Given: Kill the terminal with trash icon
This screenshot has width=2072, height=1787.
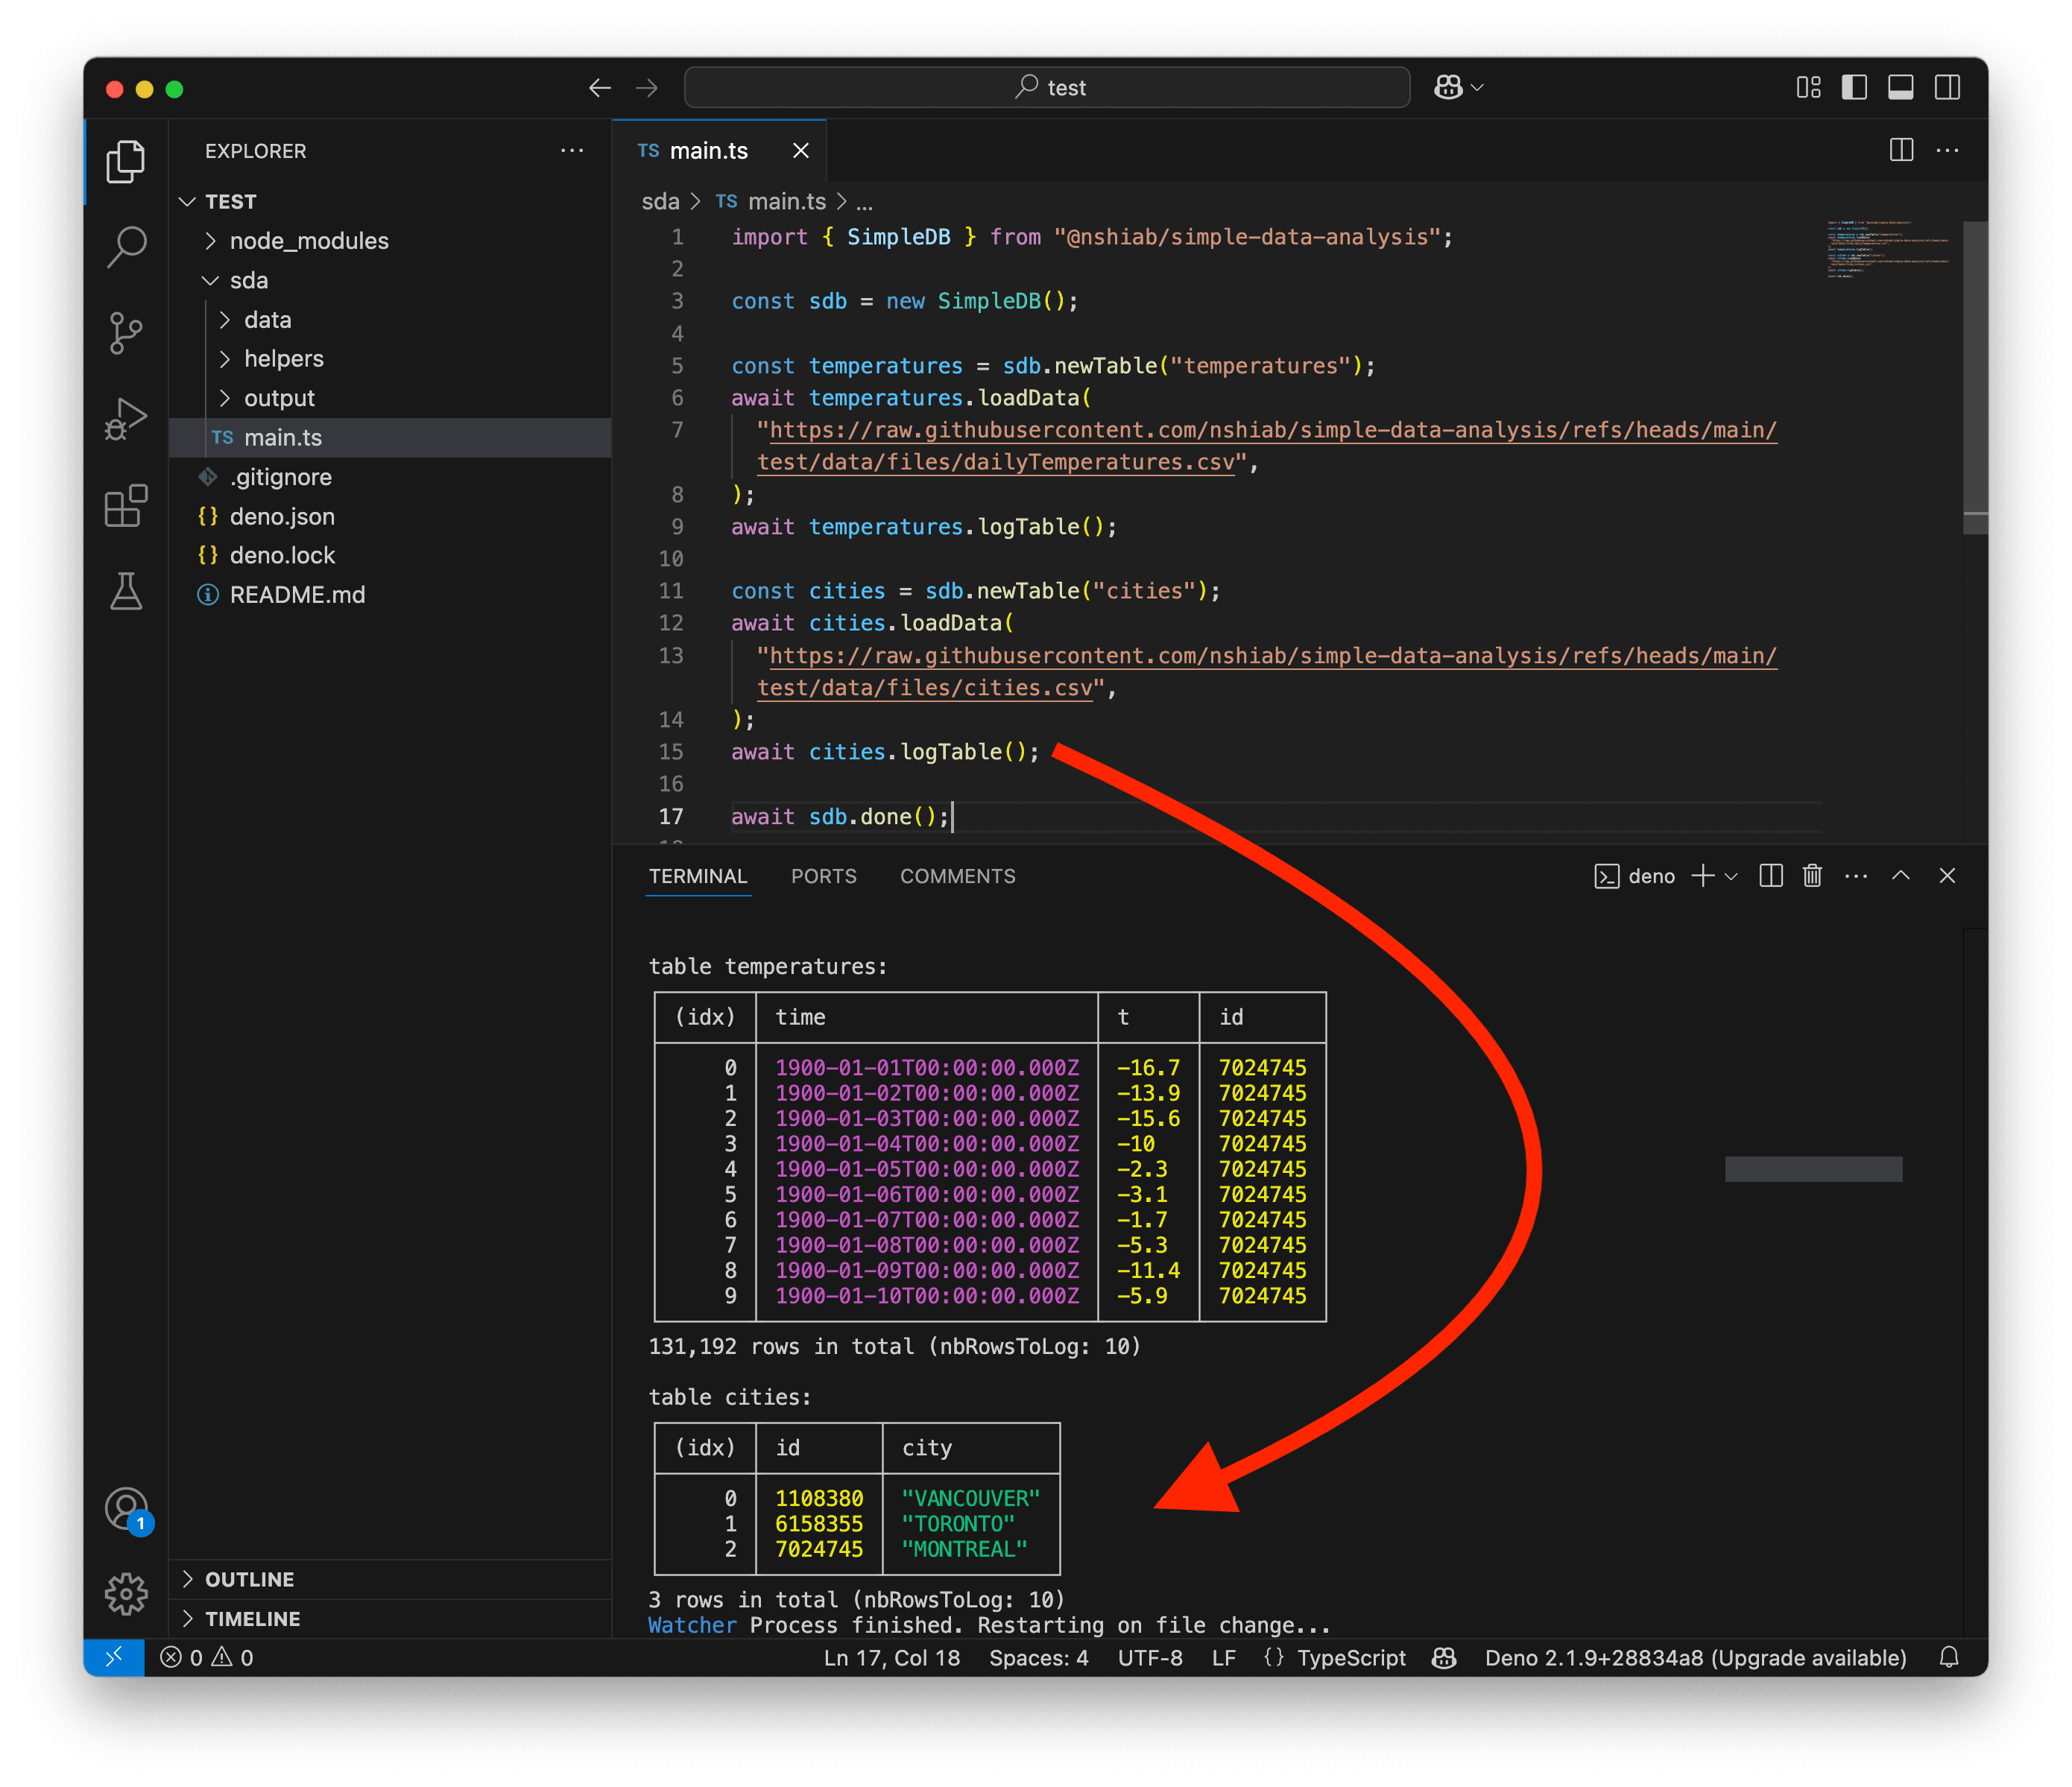Looking at the screenshot, I should coord(1812,876).
